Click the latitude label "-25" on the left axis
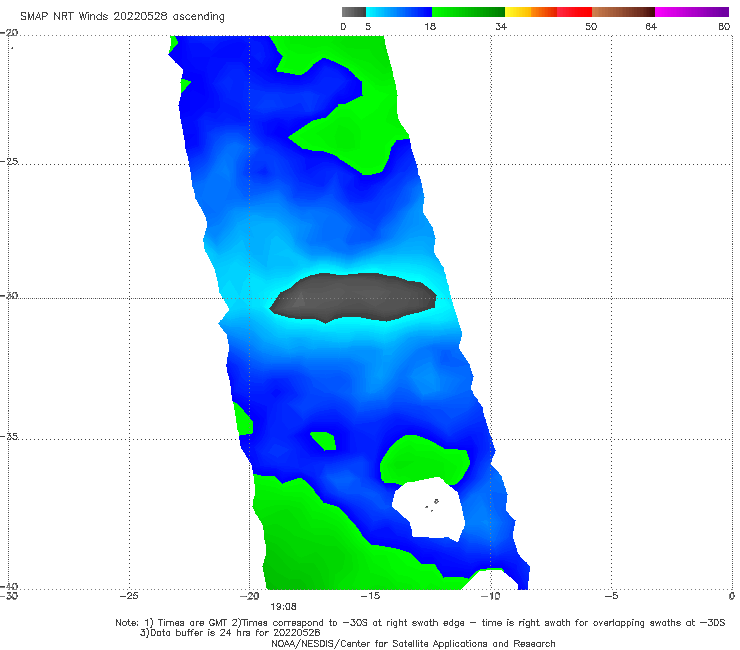Image resolution: width=740 pixels, height=650 pixels. point(9,161)
